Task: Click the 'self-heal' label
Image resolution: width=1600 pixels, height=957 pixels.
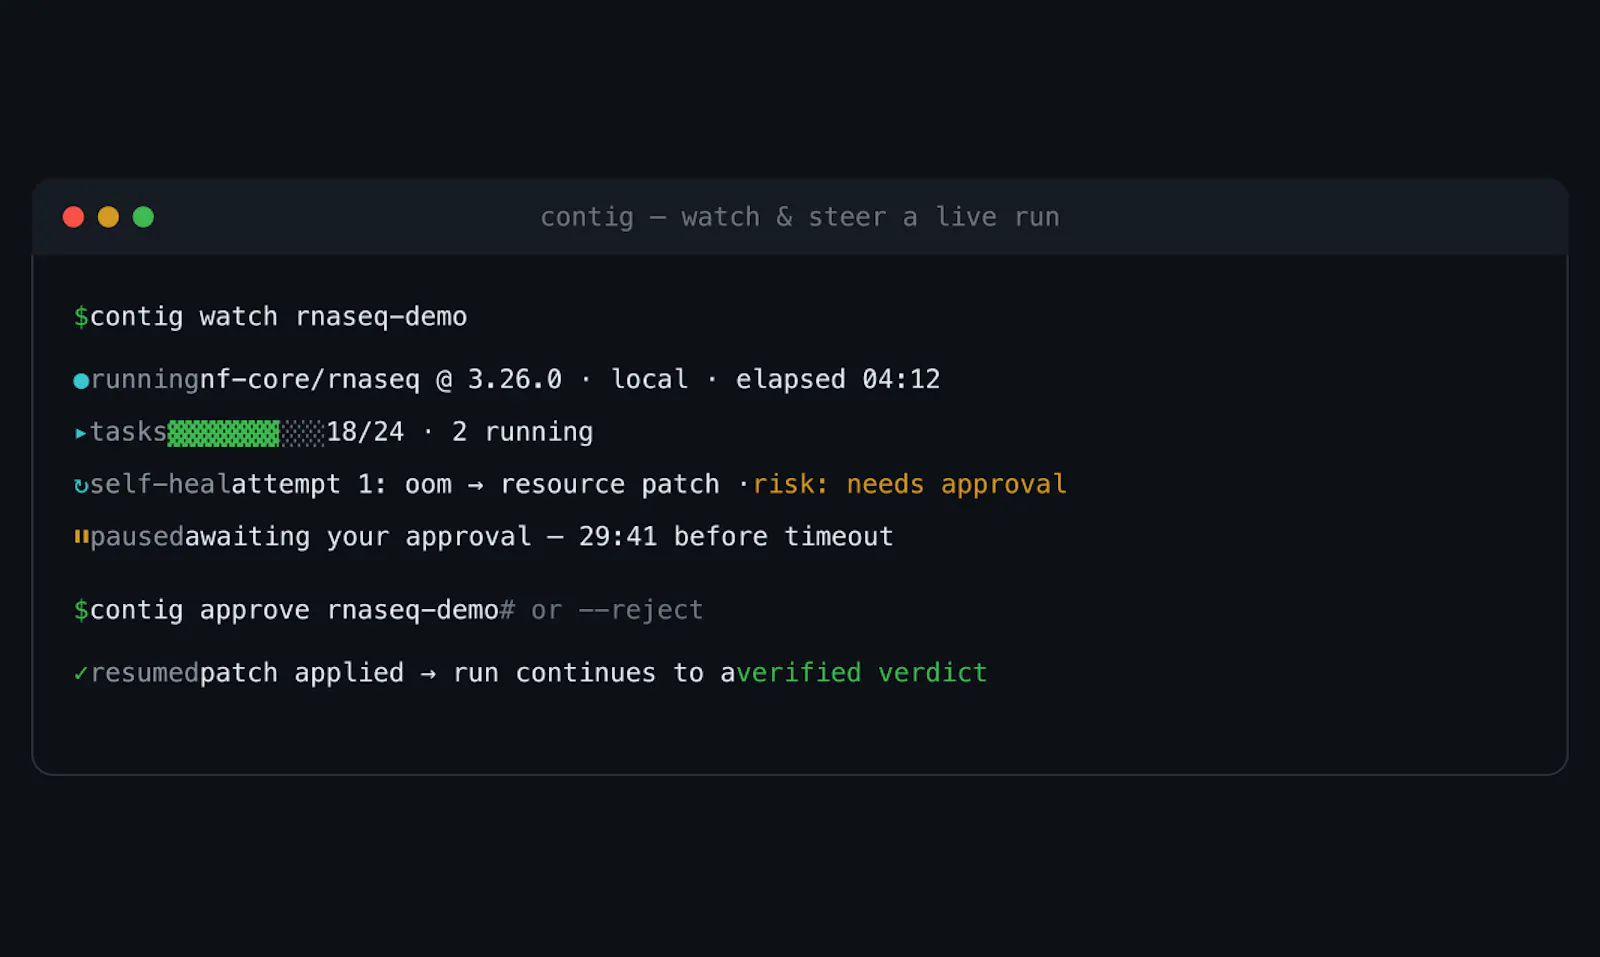Action: pyautogui.click(x=160, y=484)
